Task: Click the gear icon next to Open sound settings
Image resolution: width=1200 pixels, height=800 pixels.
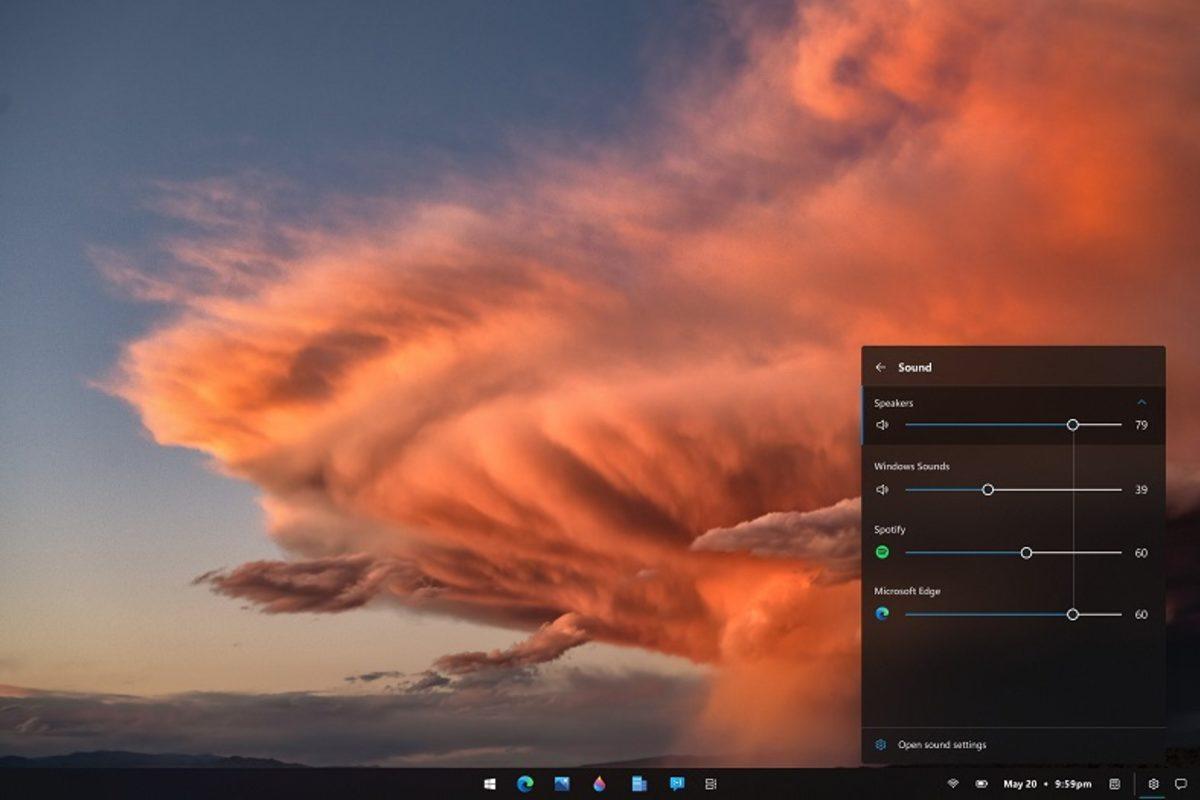Action: [881, 743]
